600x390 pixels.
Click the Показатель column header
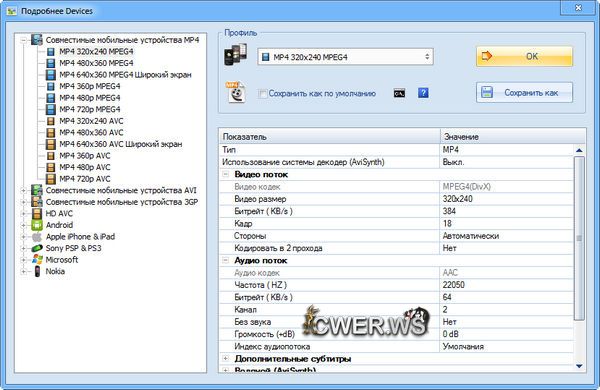(330, 137)
